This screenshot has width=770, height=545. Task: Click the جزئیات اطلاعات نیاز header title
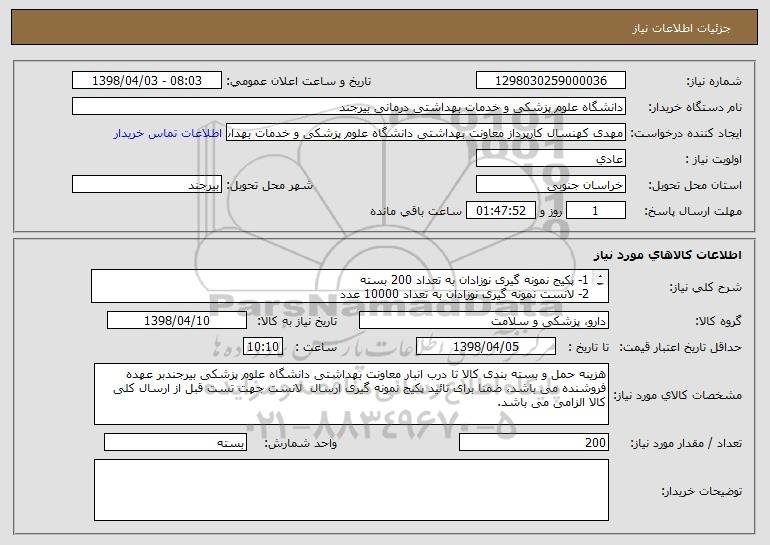[681, 28]
